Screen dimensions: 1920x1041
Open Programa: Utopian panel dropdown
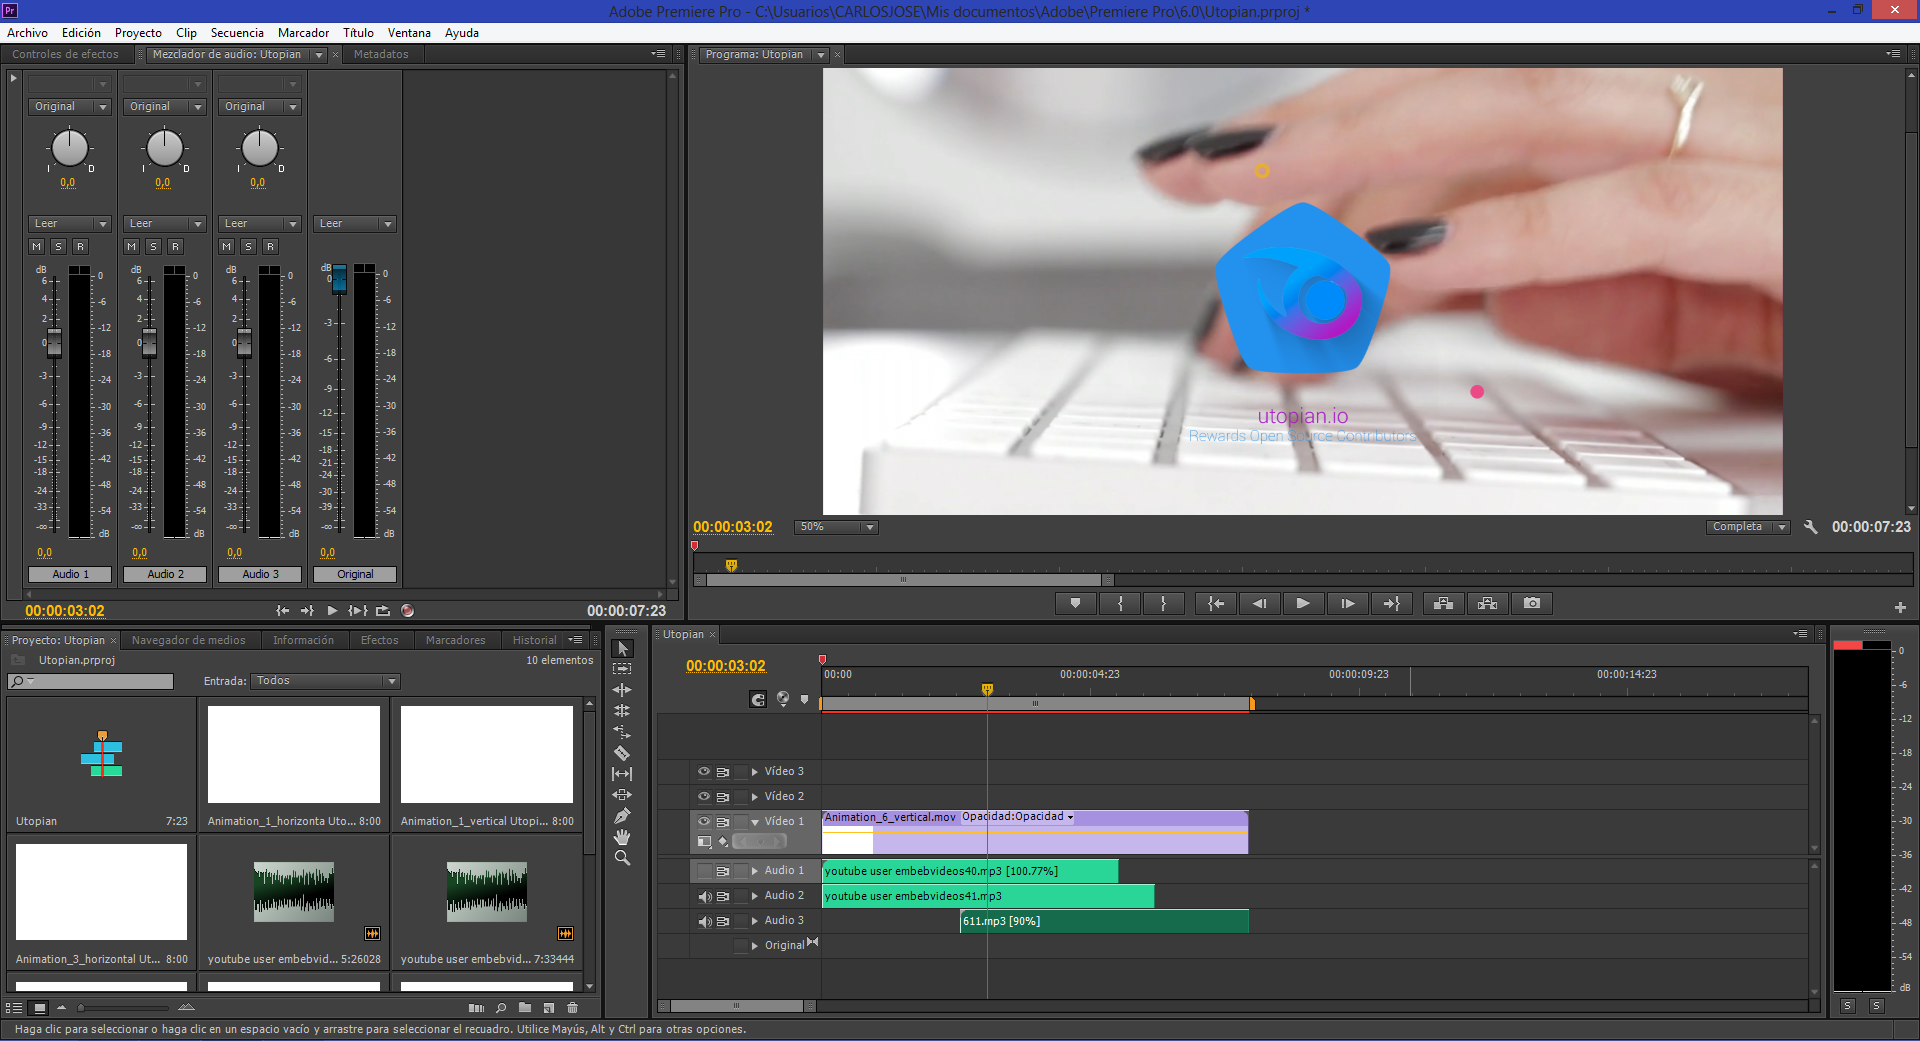click(x=821, y=55)
